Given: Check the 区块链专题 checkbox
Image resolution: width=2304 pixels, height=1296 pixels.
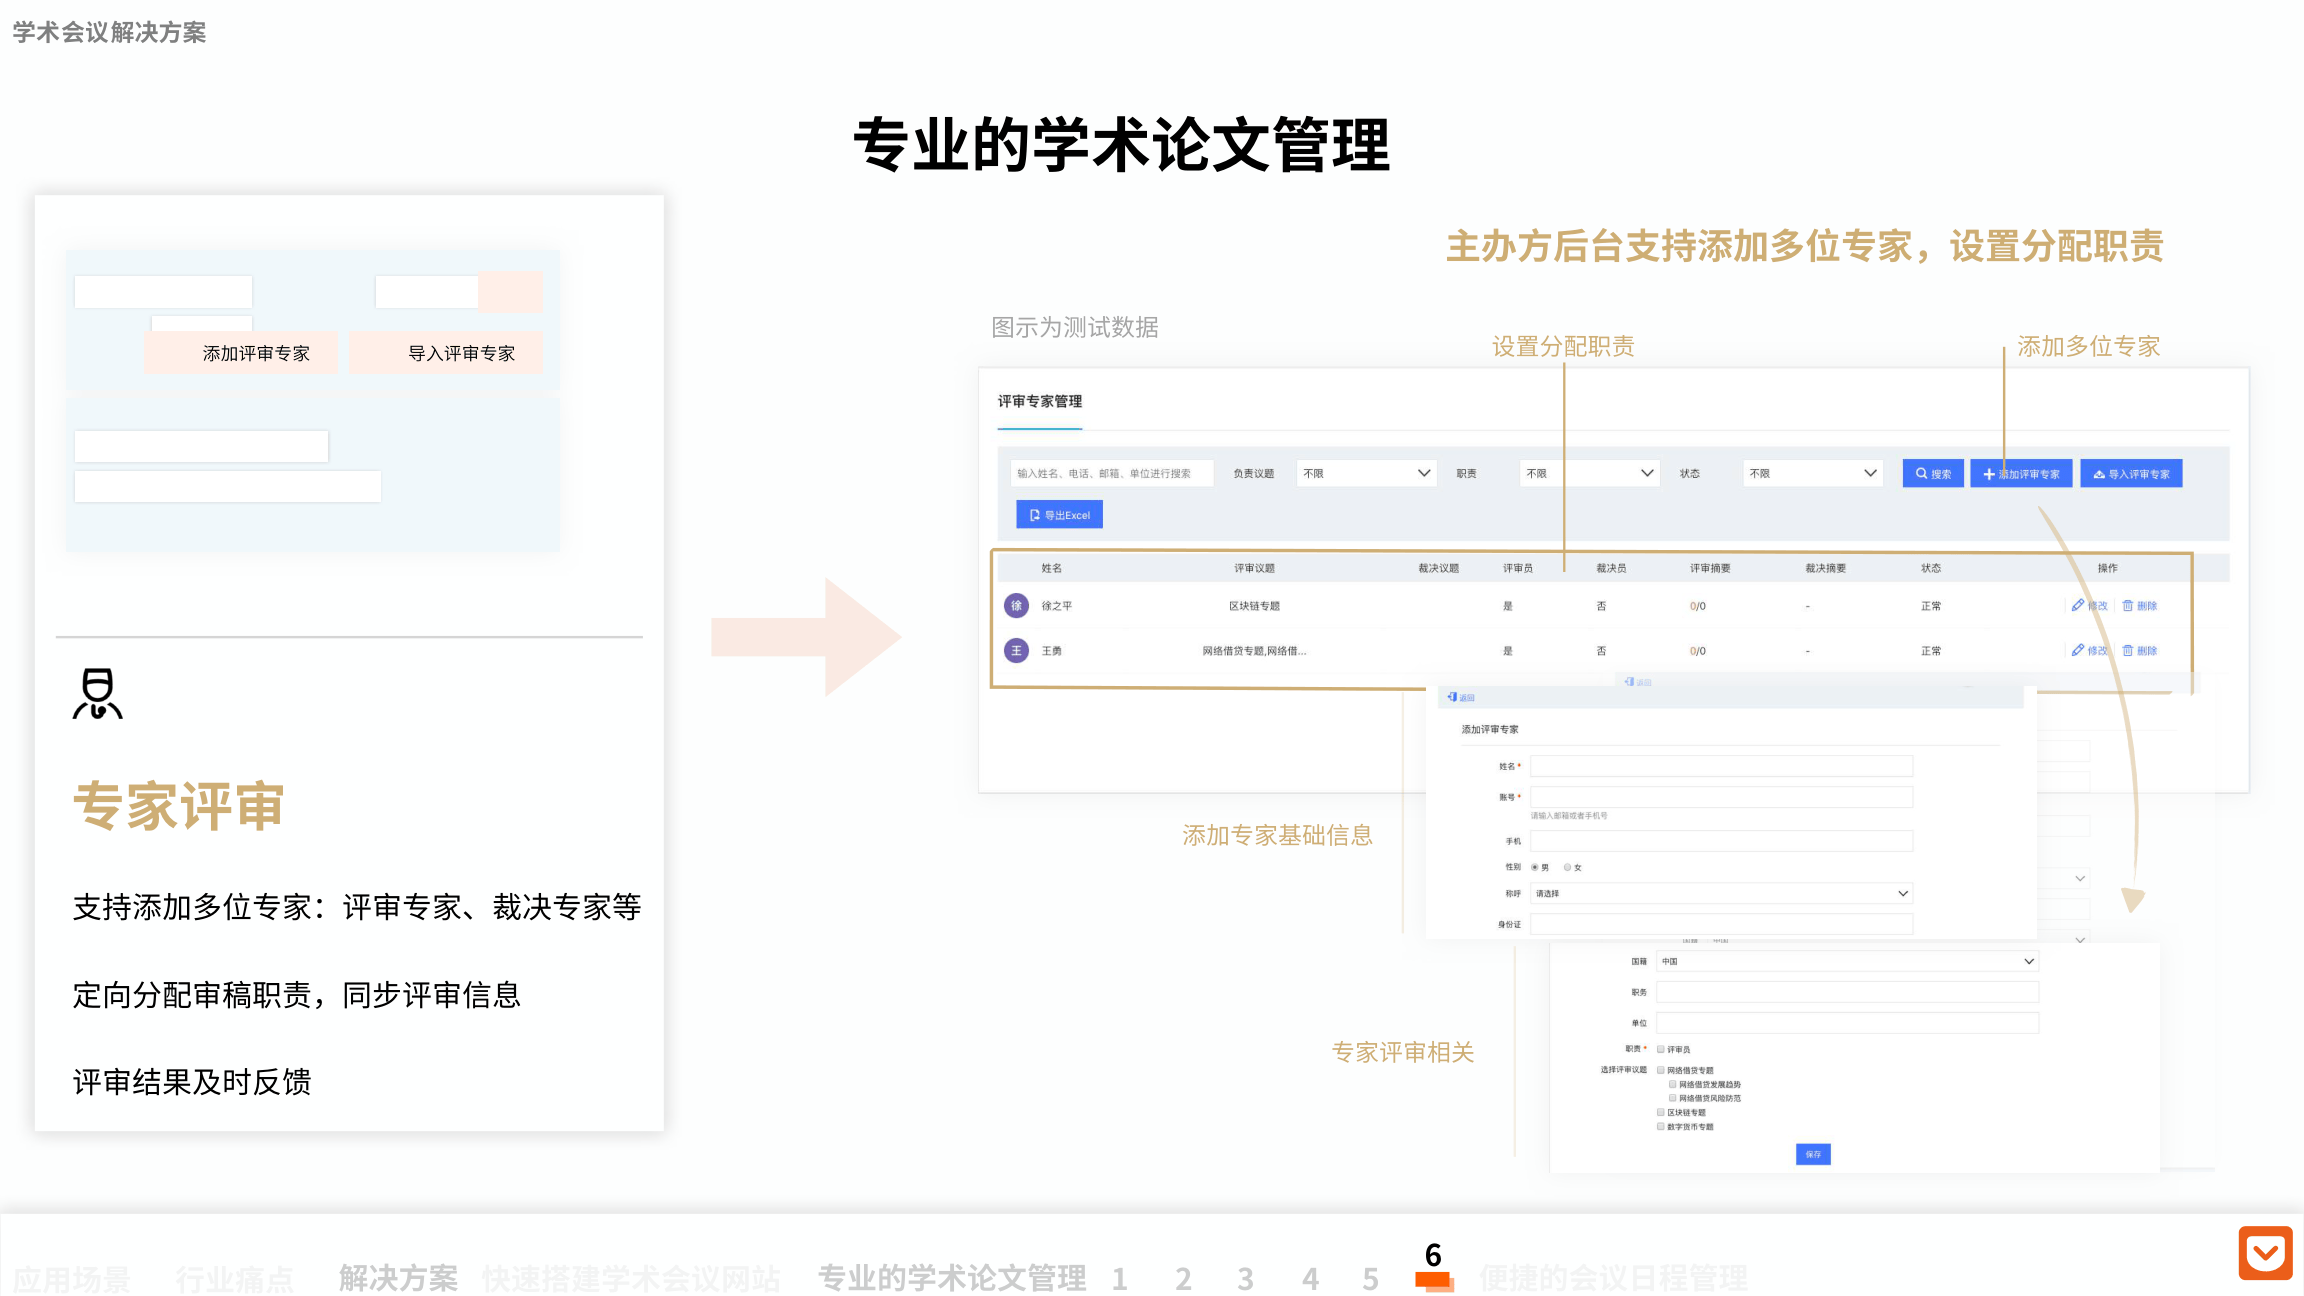Looking at the screenshot, I should coord(1661,1112).
